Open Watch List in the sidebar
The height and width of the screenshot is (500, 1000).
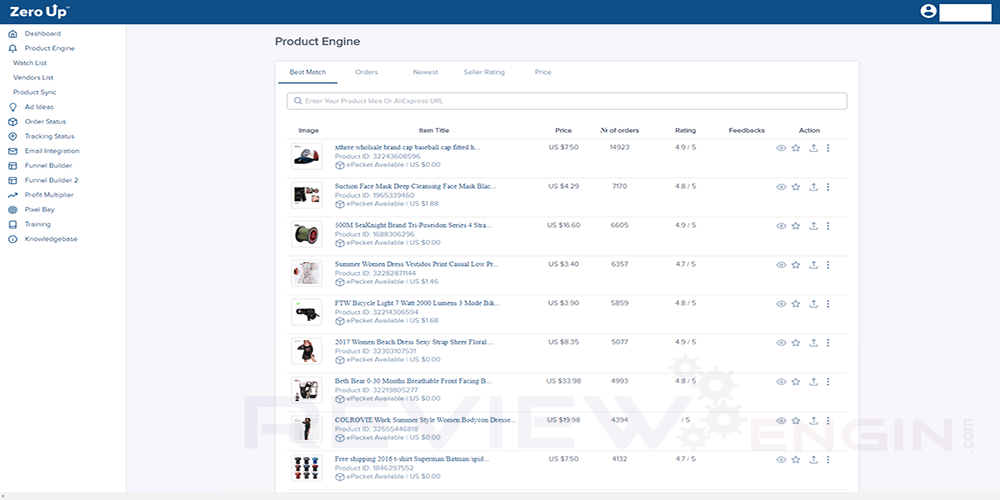[x=30, y=63]
